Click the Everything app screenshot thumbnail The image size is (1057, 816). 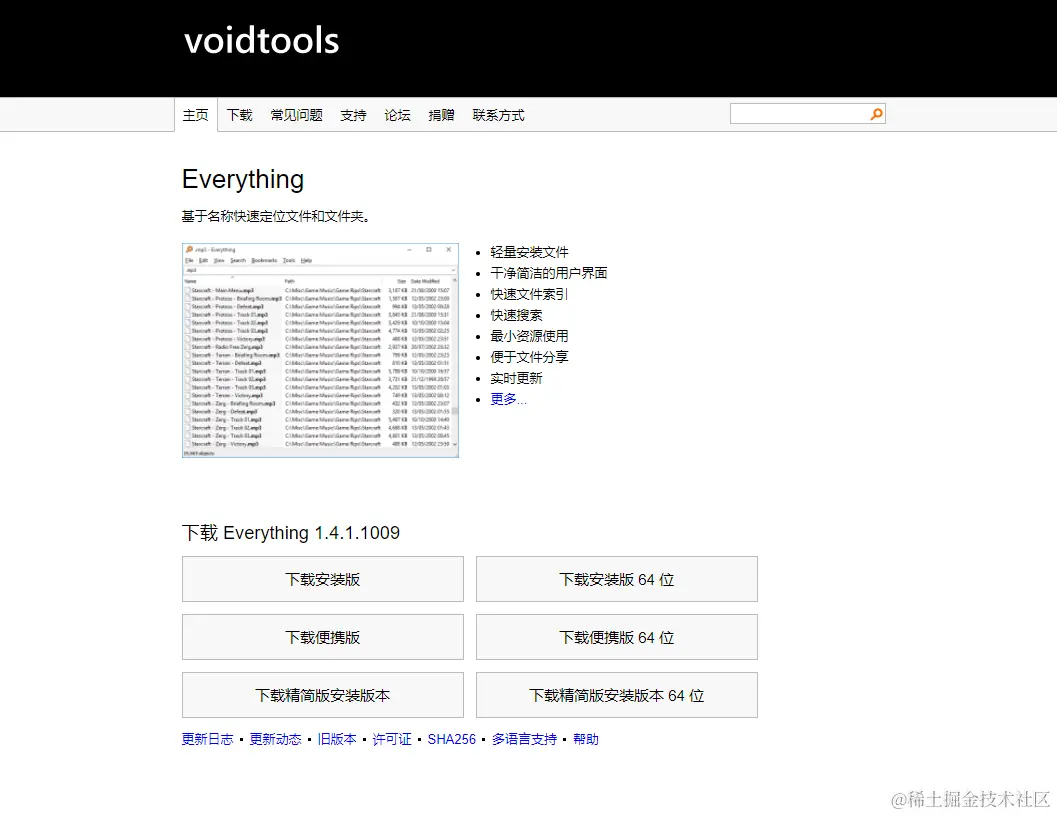tap(320, 350)
